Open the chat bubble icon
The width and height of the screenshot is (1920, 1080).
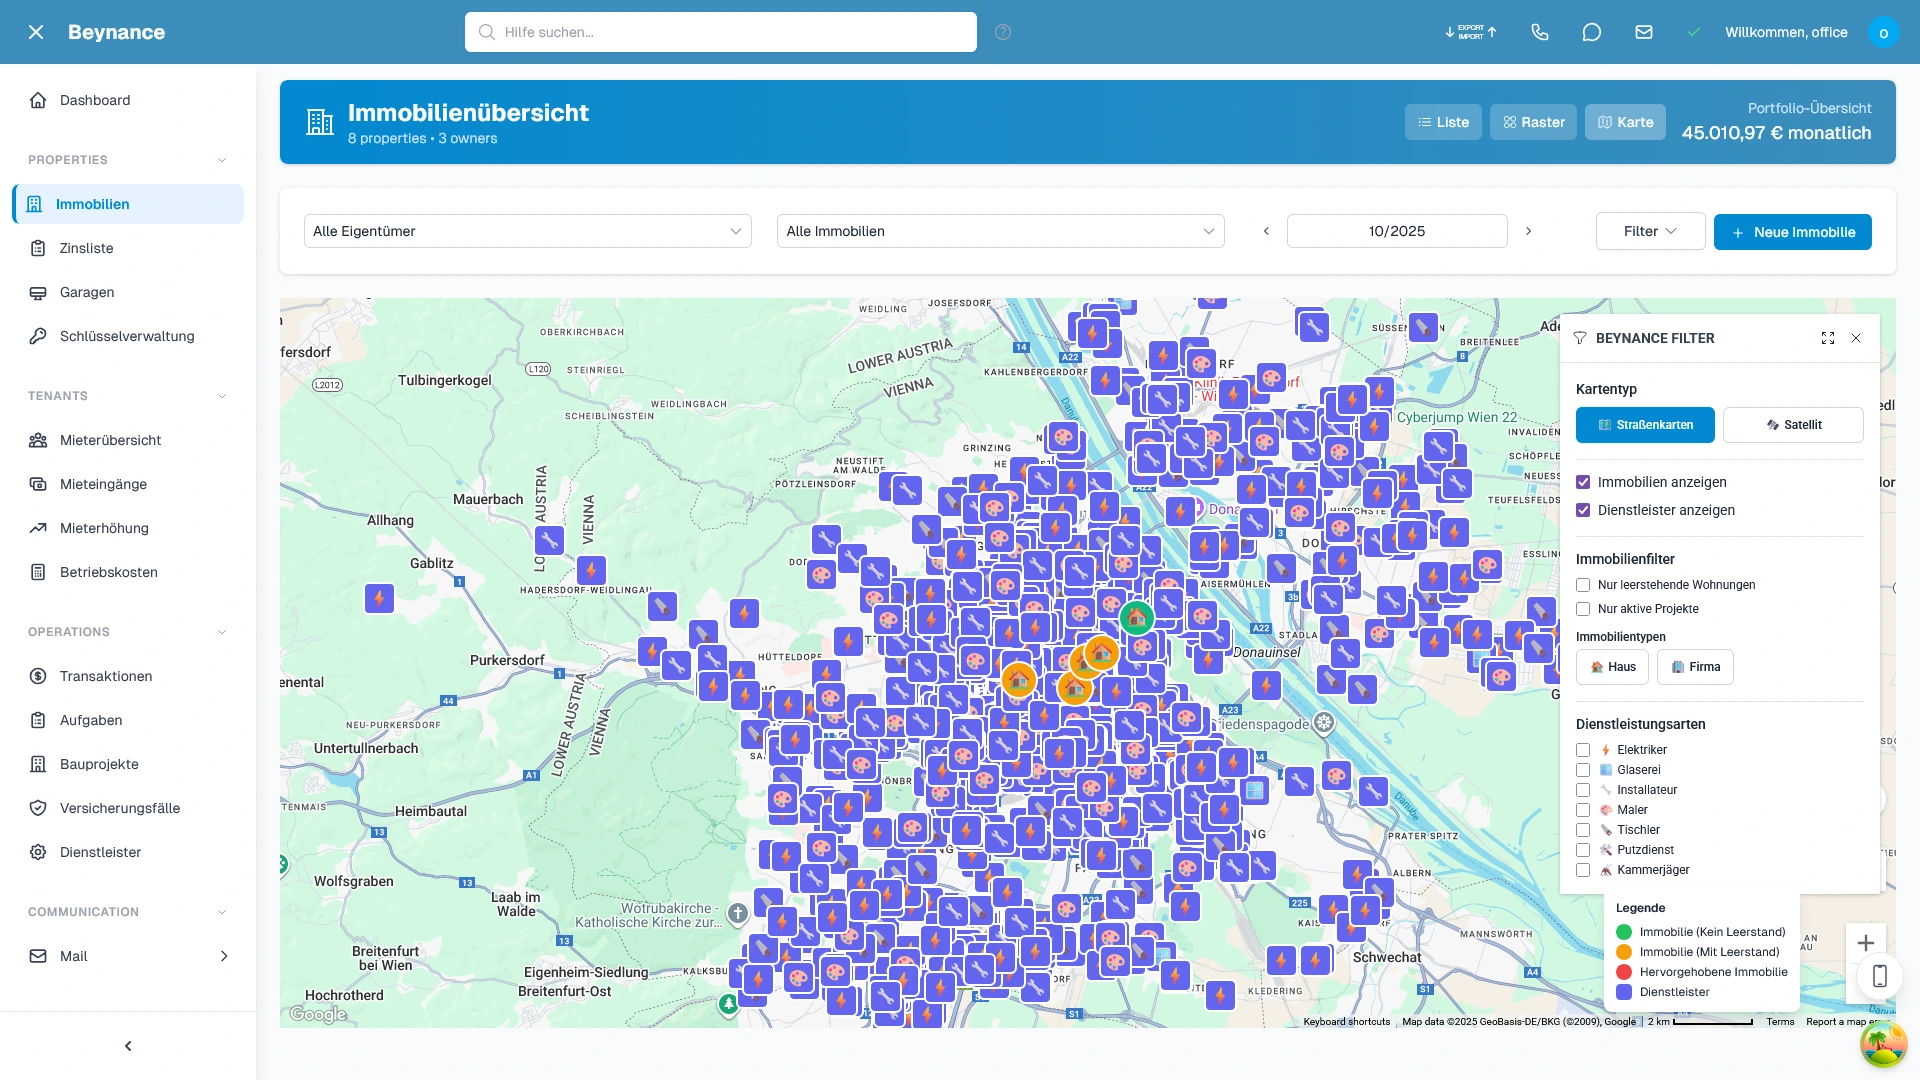(1592, 32)
